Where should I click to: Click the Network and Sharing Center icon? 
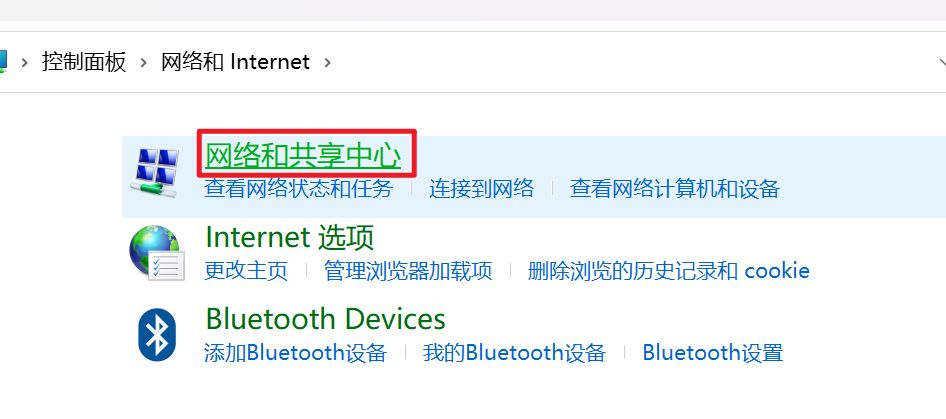tap(156, 173)
